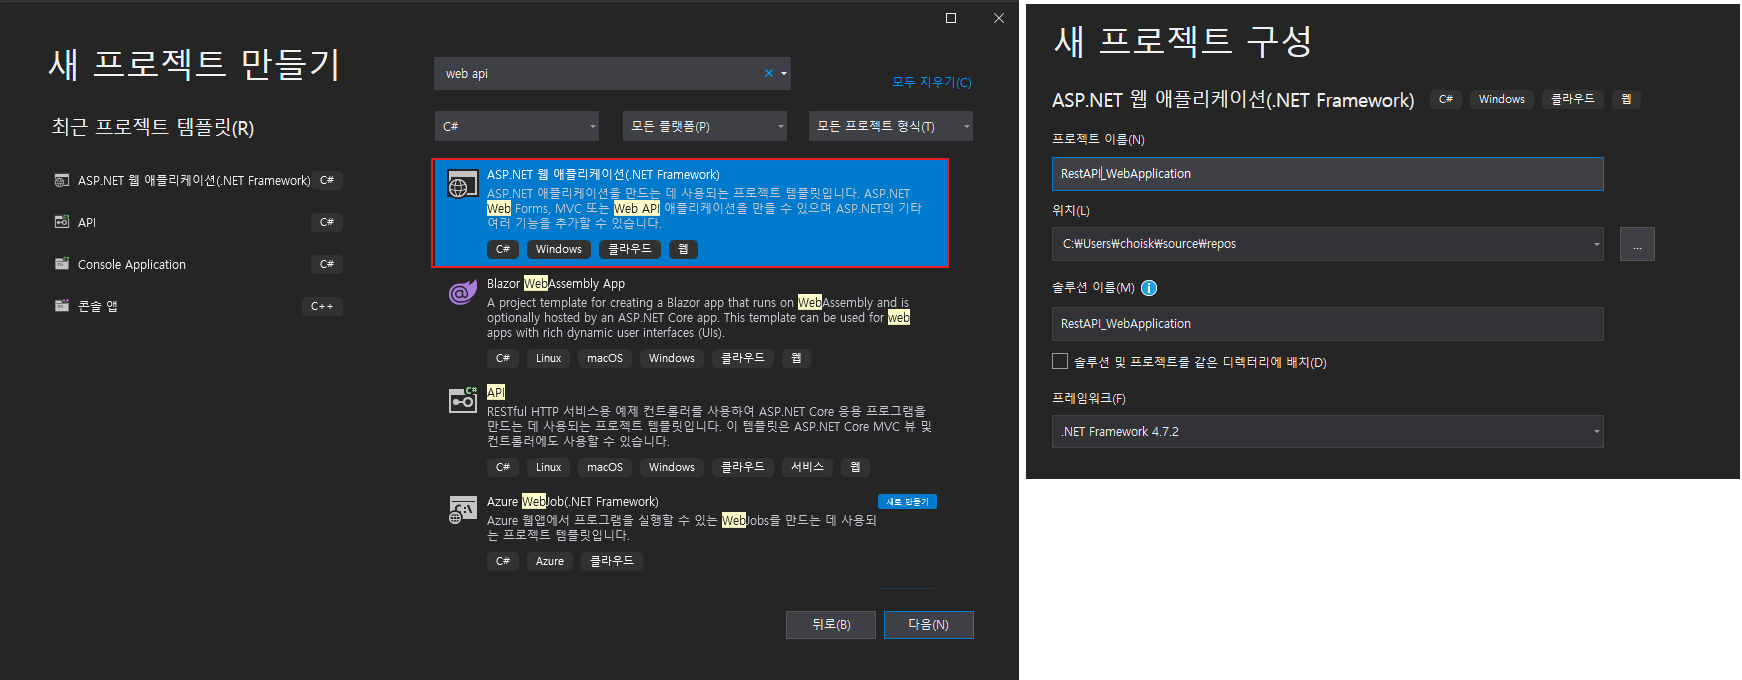The image size is (1742, 680).
Task: Click Console Application icon in recent templates
Action: (62, 264)
